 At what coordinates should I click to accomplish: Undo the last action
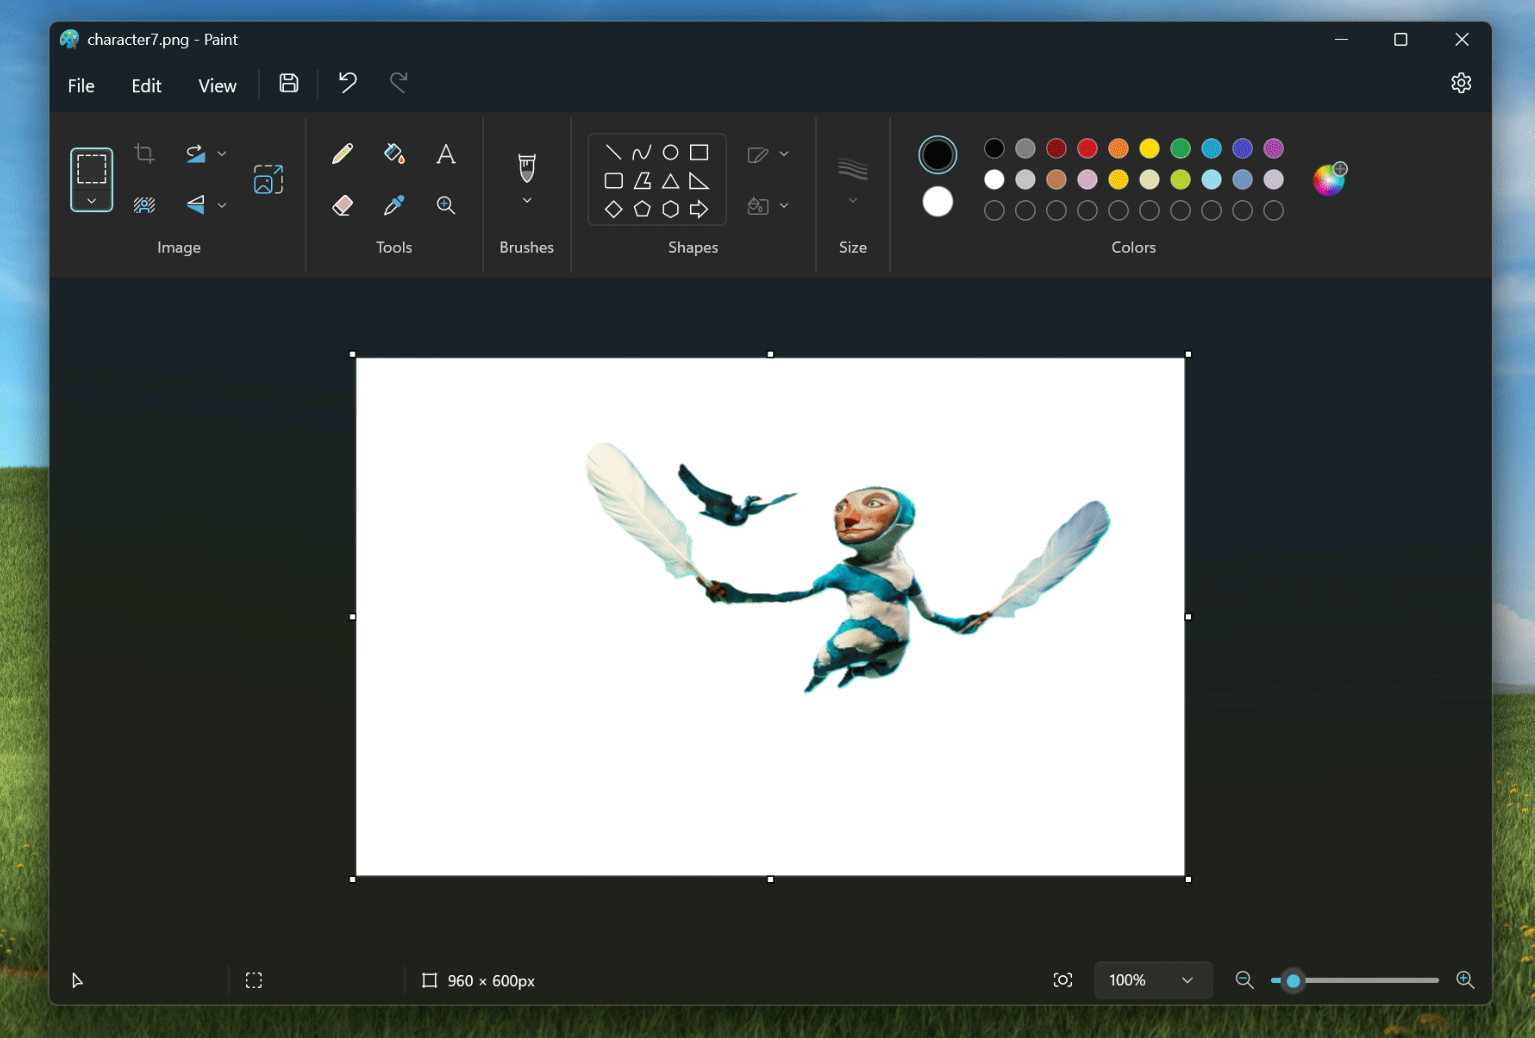[x=346, y=83]
